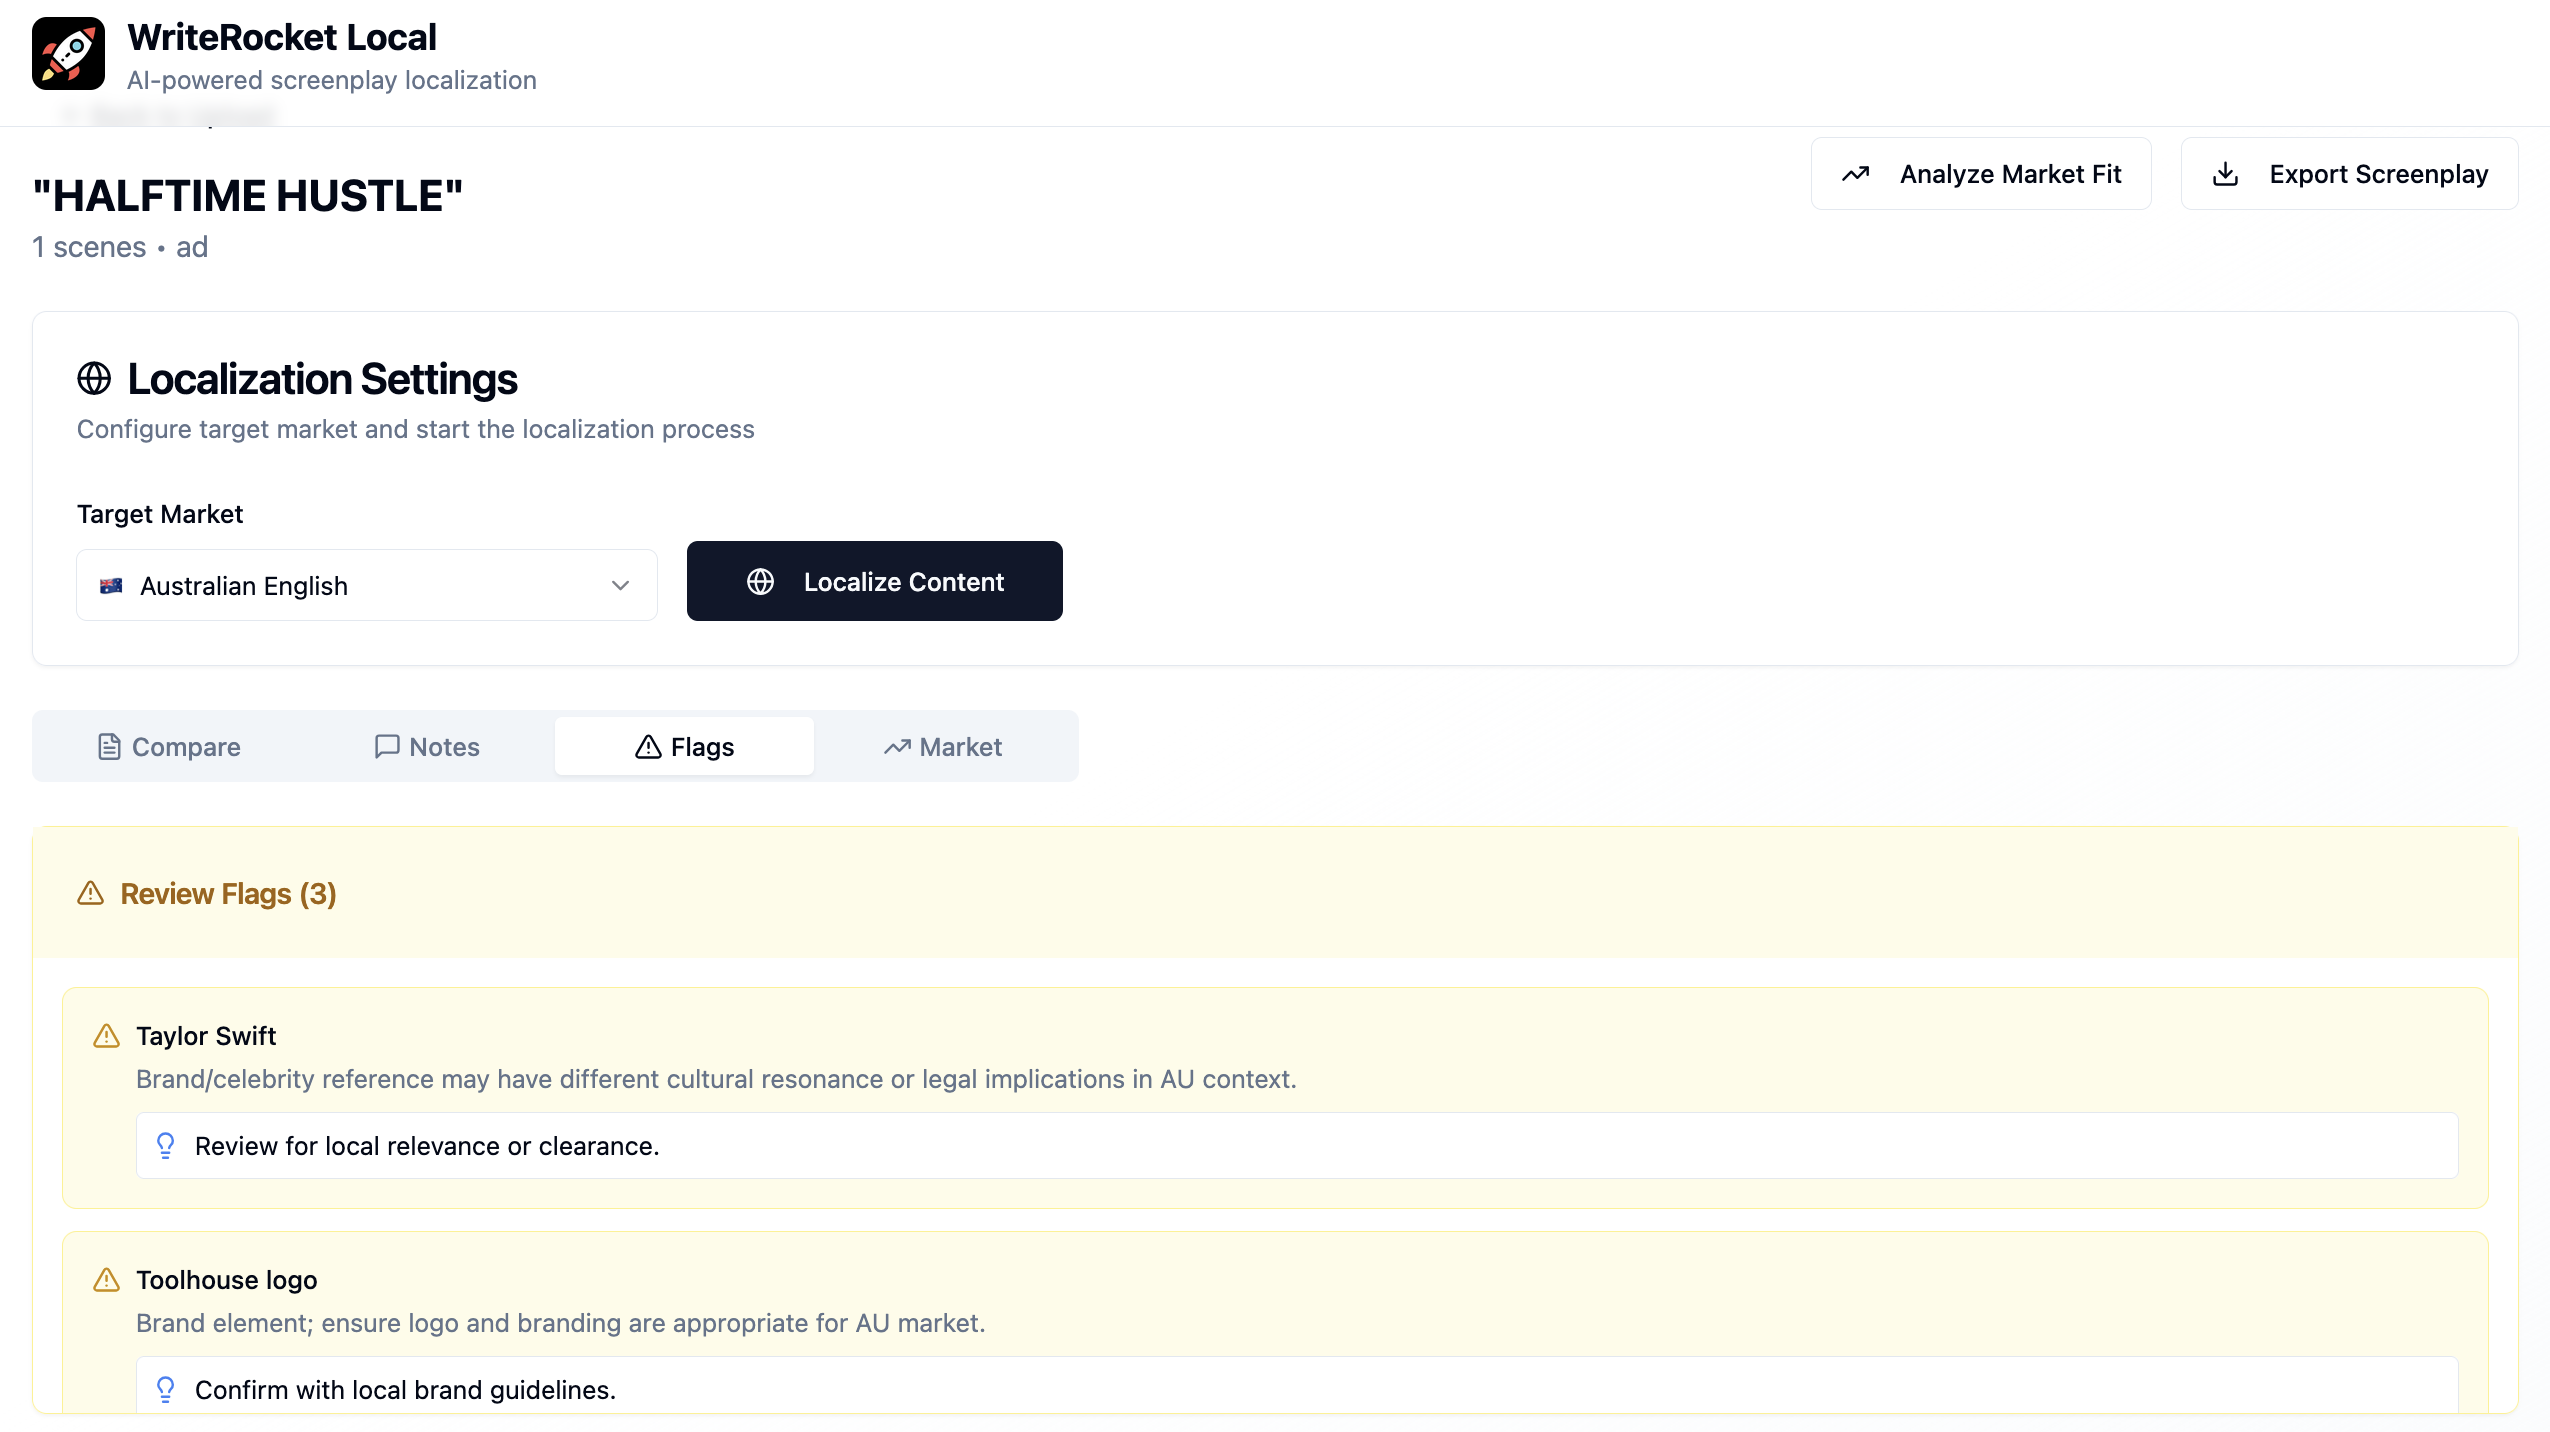Open the Notes tab
Screen dimensions: 2550x1432
pos(427,747)
